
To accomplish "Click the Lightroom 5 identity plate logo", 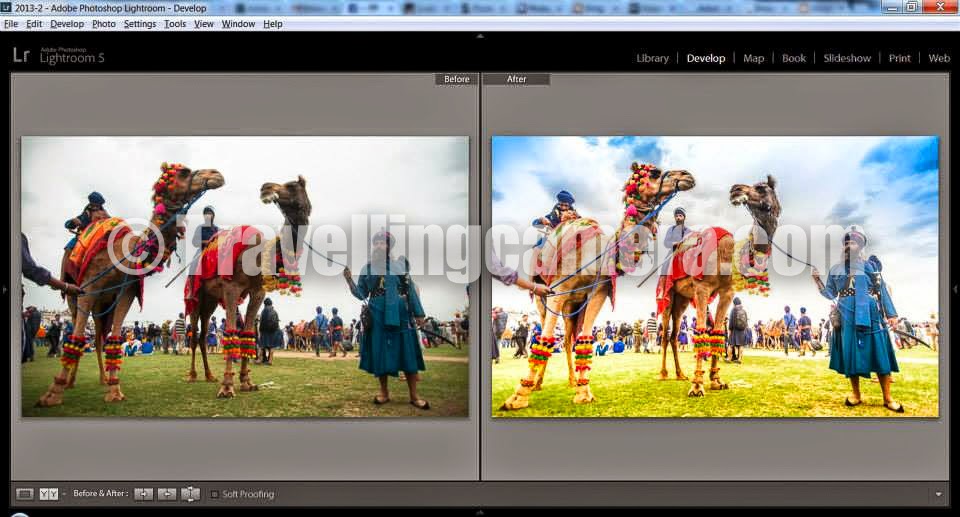I will point(59,56).
